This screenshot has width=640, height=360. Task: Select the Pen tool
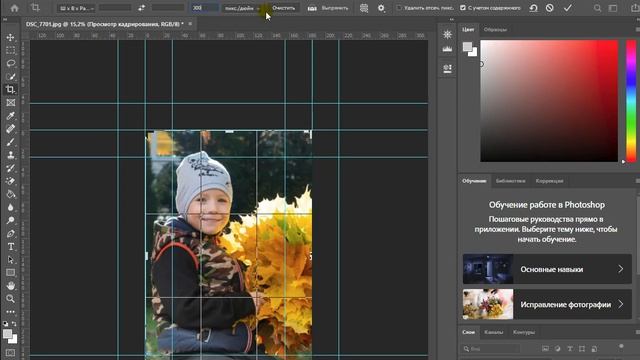(11, 233)
